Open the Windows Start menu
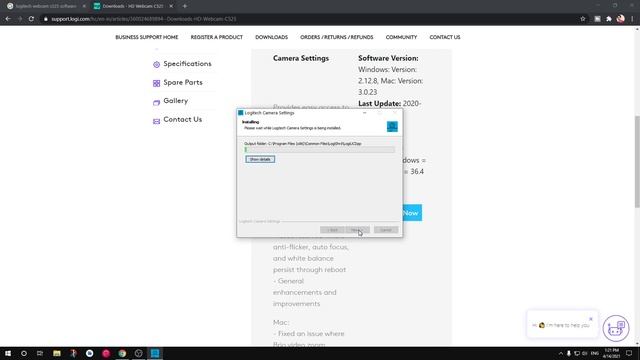This screenshot has height=360, width=640. (8, 353)
